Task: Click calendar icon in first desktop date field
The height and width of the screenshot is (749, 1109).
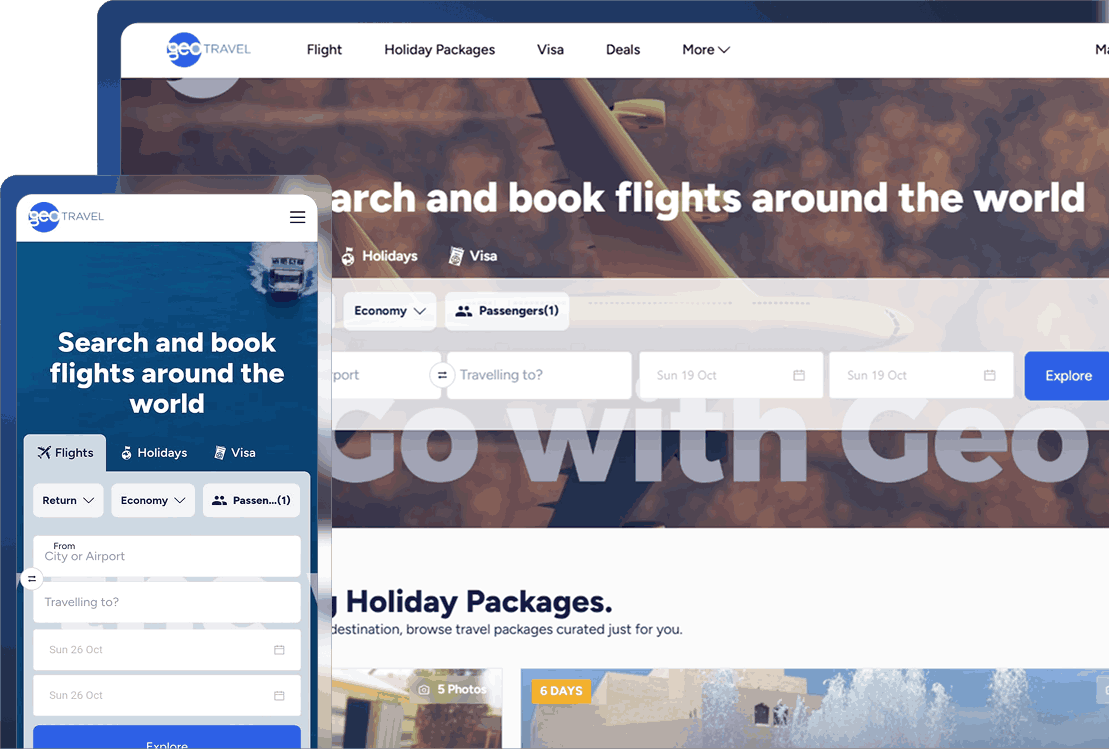Action: [x=799, y=375]
